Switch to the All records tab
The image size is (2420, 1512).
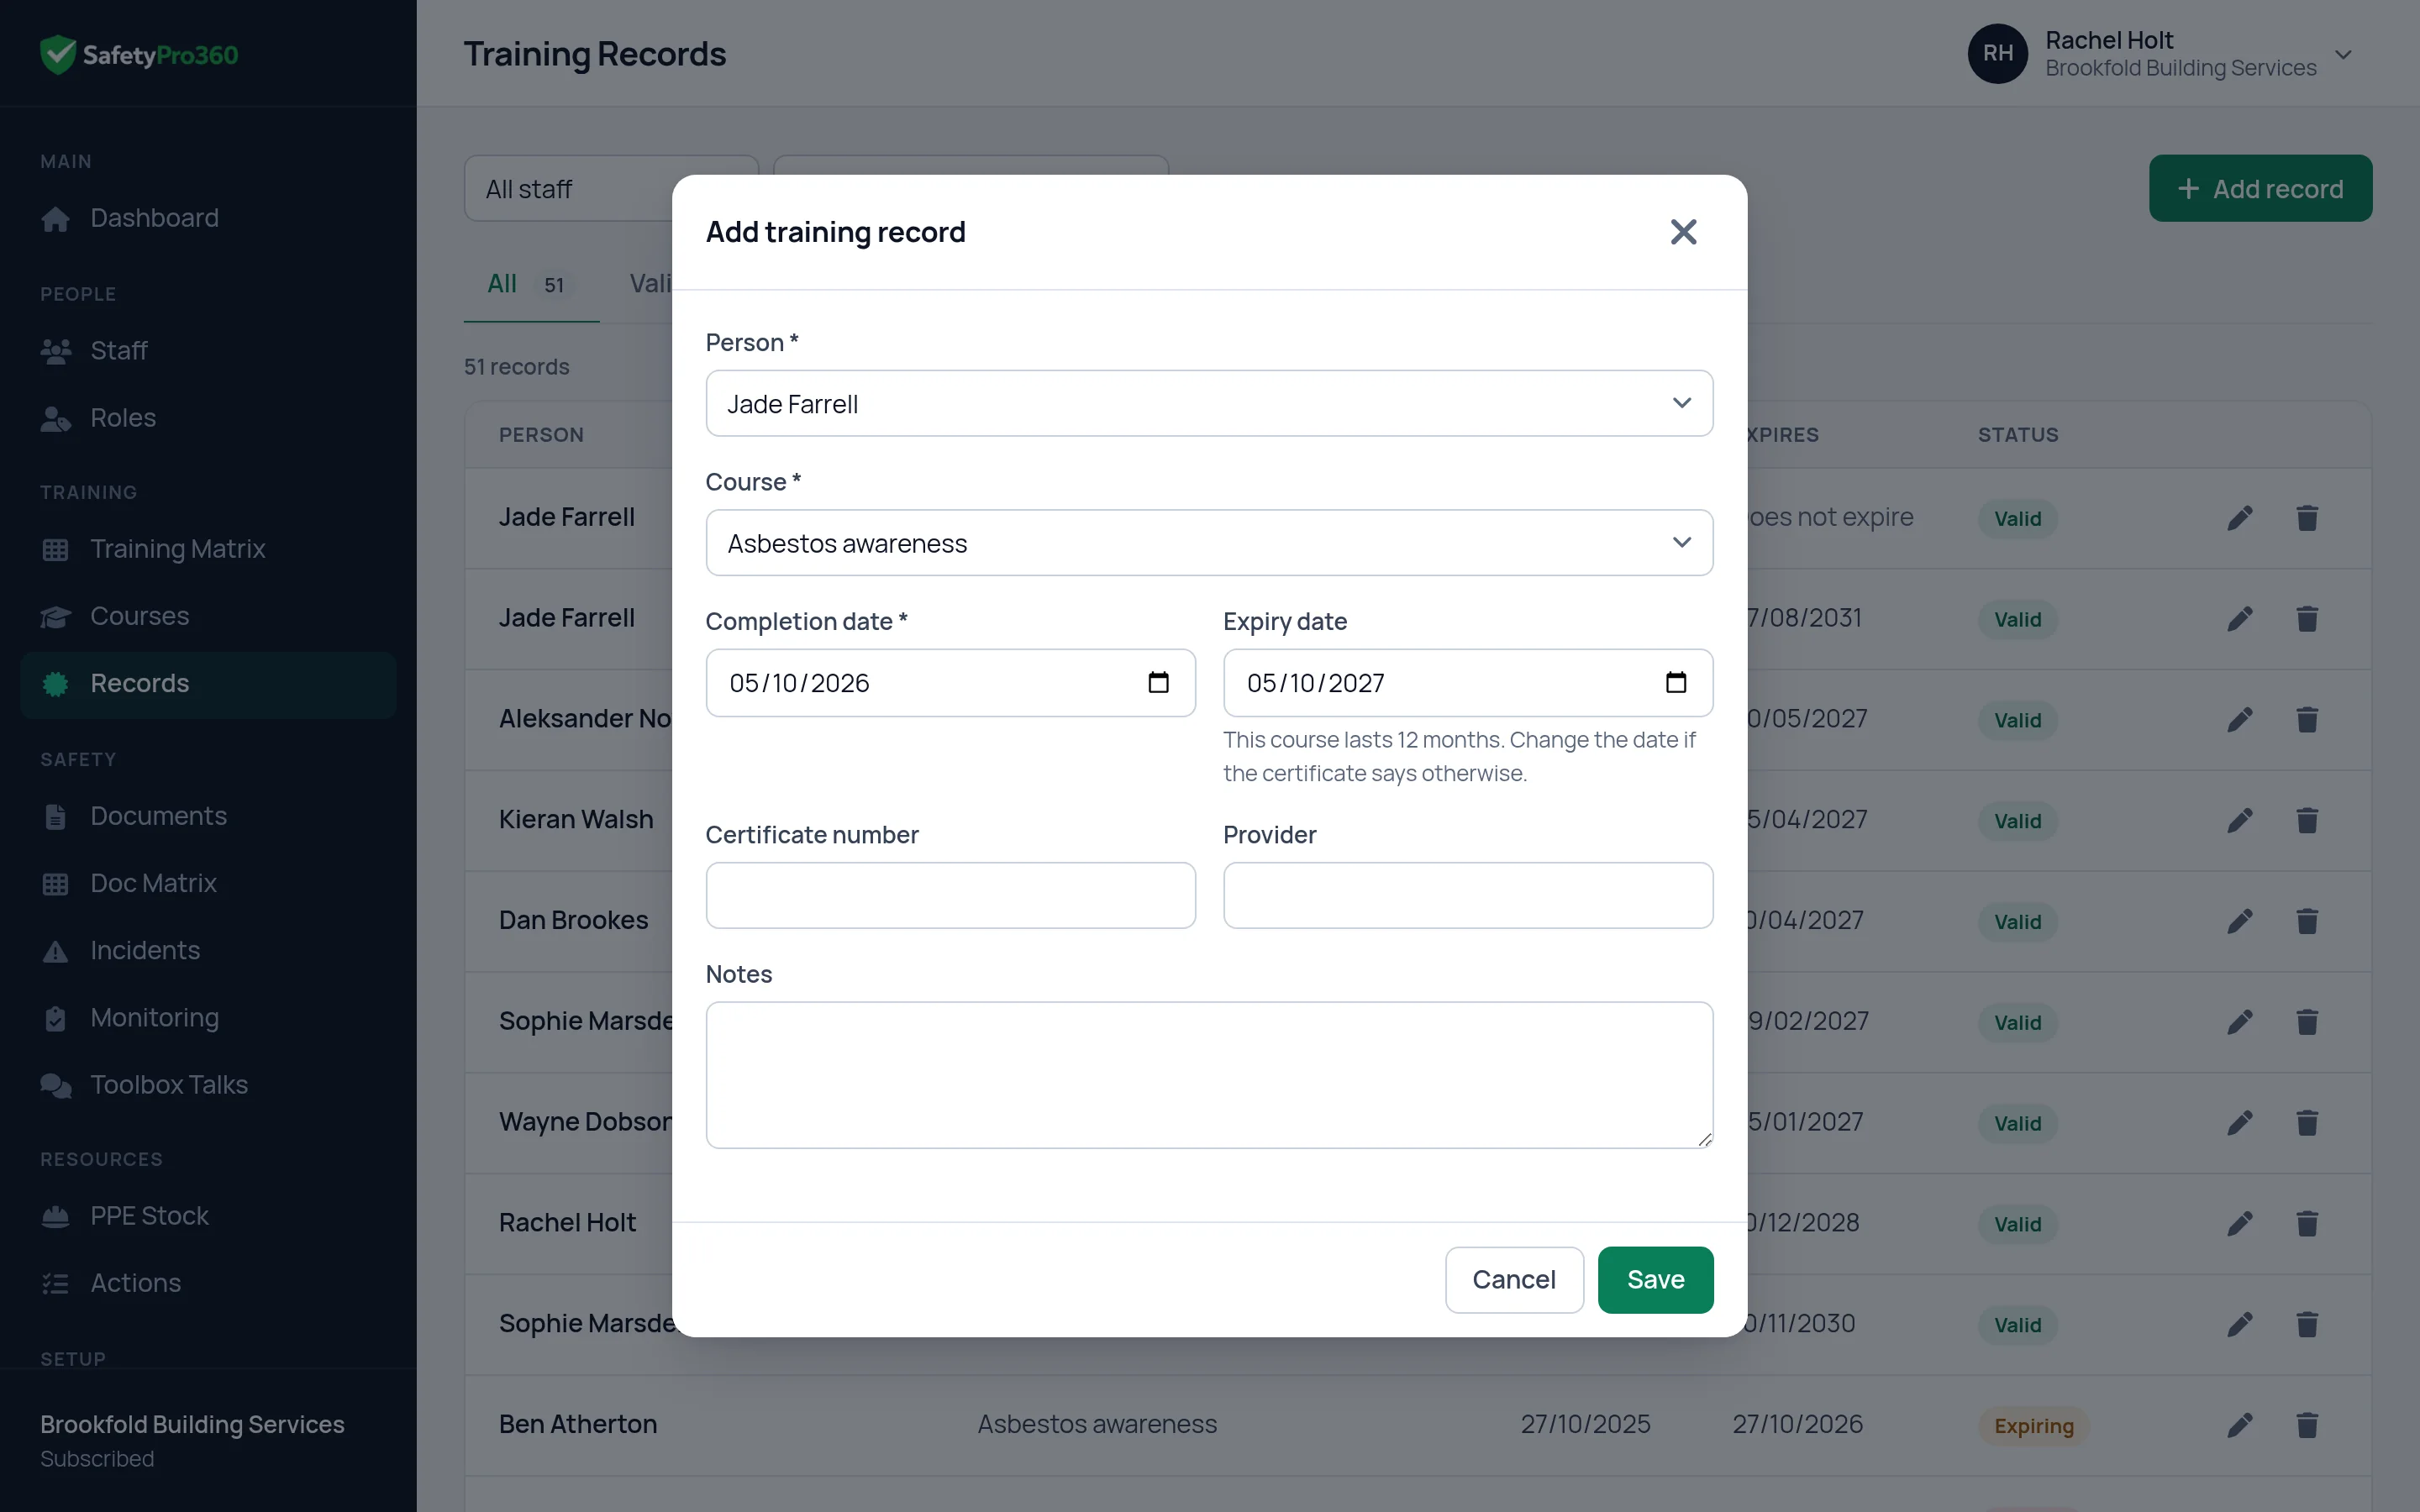coord(530,284)
